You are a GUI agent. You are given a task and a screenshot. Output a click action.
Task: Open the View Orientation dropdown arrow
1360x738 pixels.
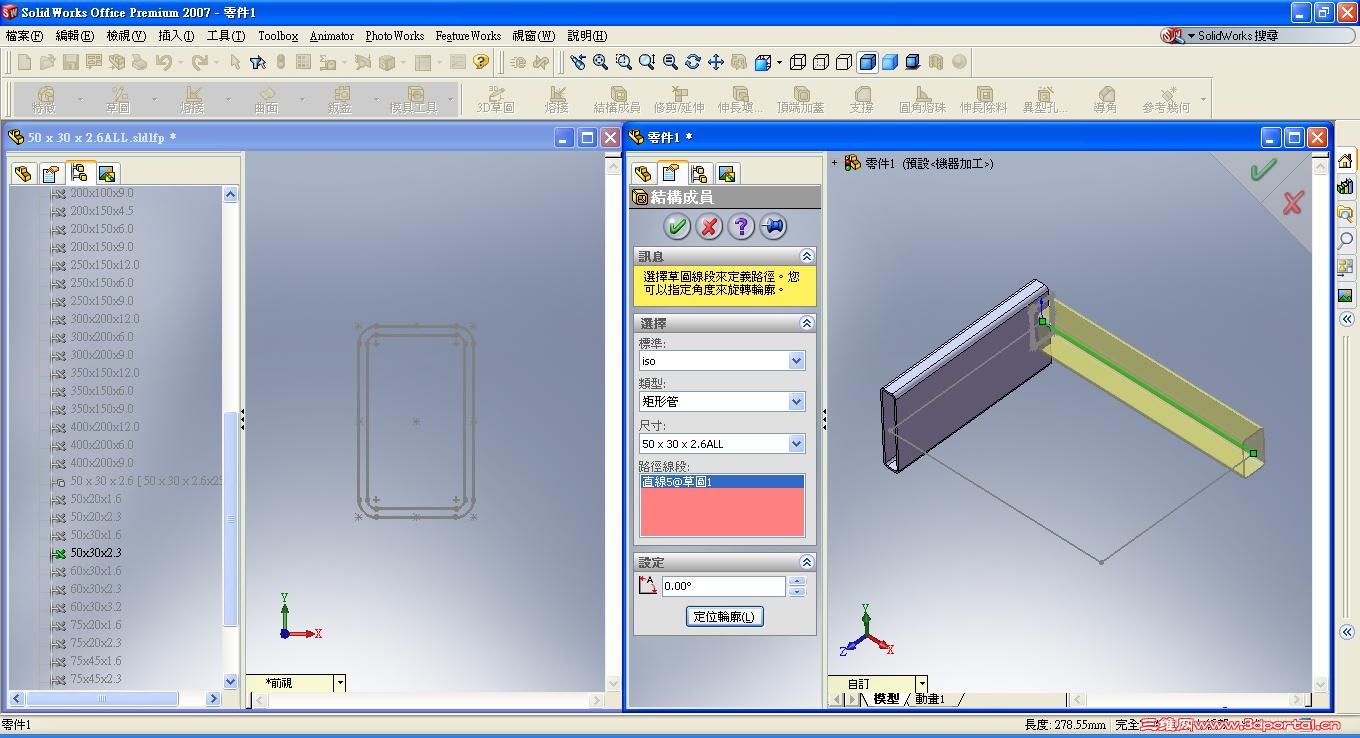(779, 63)
